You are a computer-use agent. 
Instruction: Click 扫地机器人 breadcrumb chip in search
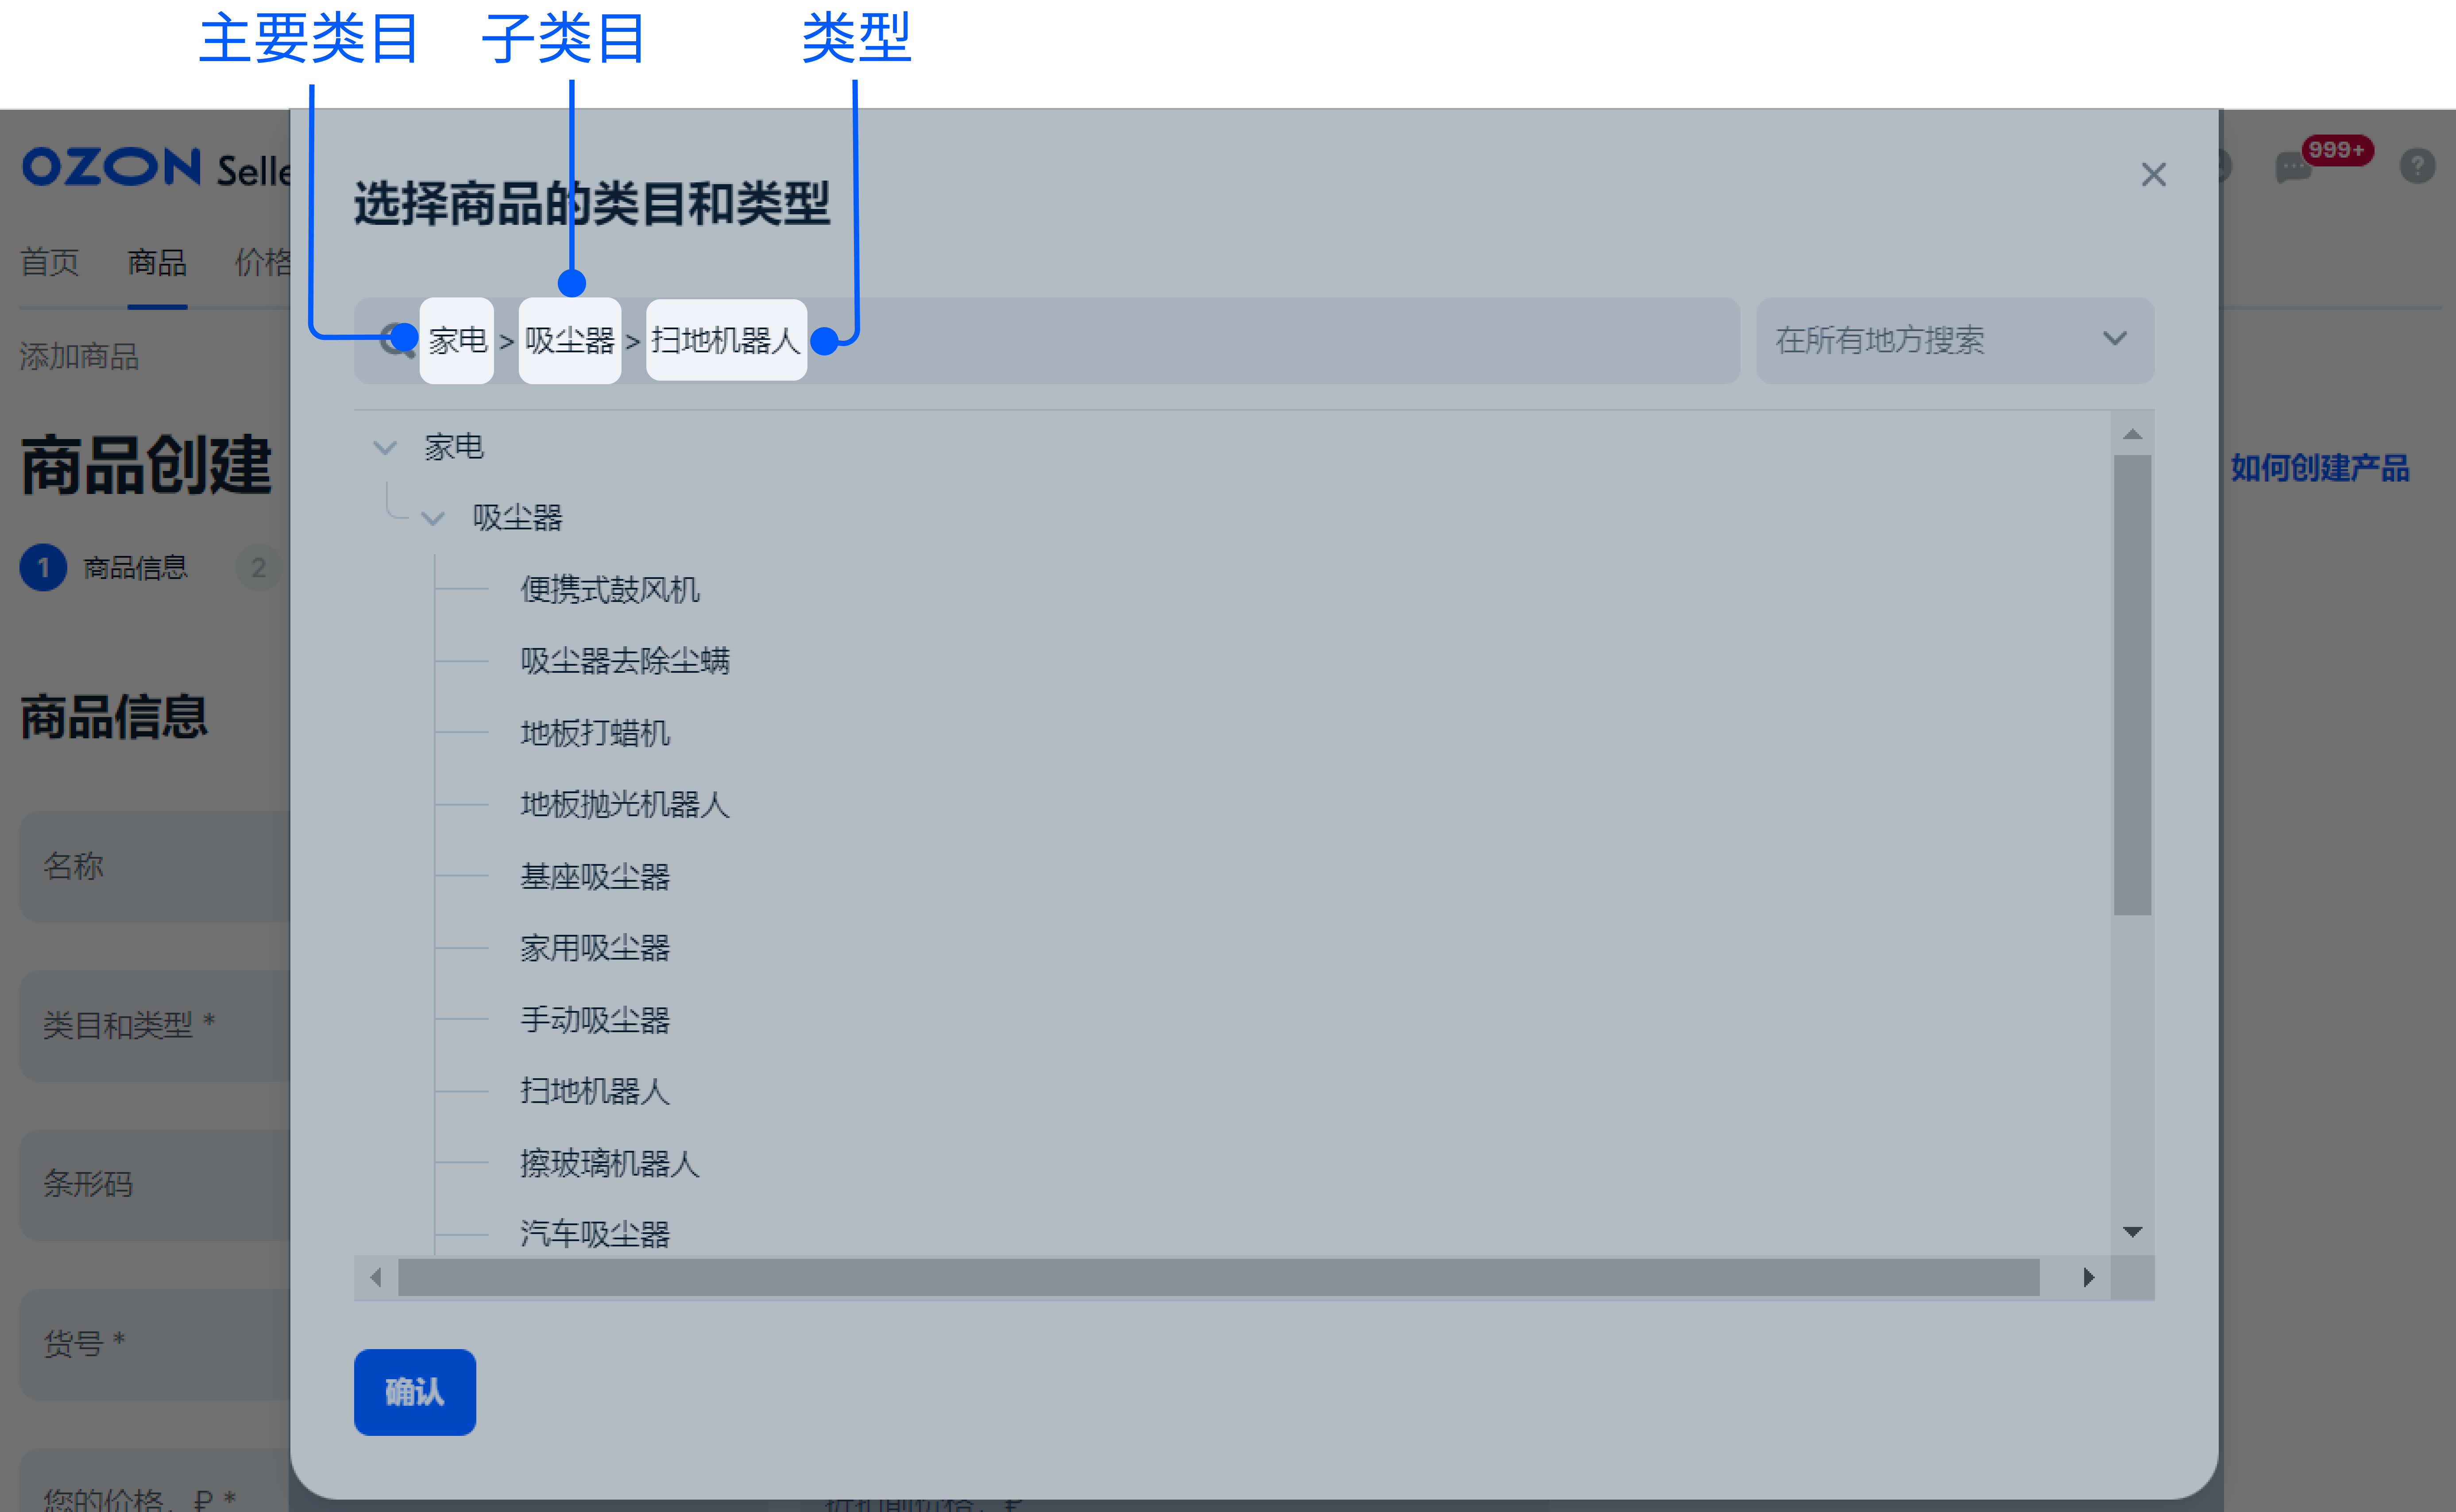(x=726, y=340)
